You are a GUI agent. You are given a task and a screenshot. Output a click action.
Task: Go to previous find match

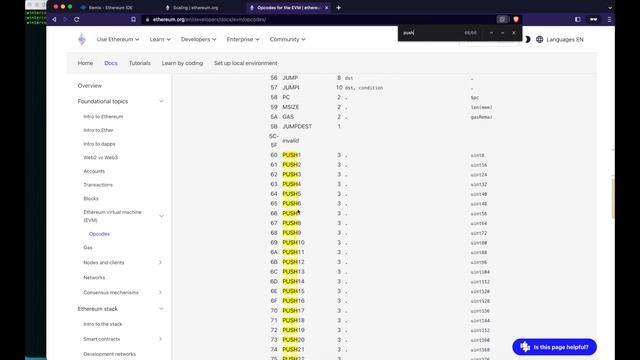click(x=491, y=33)
